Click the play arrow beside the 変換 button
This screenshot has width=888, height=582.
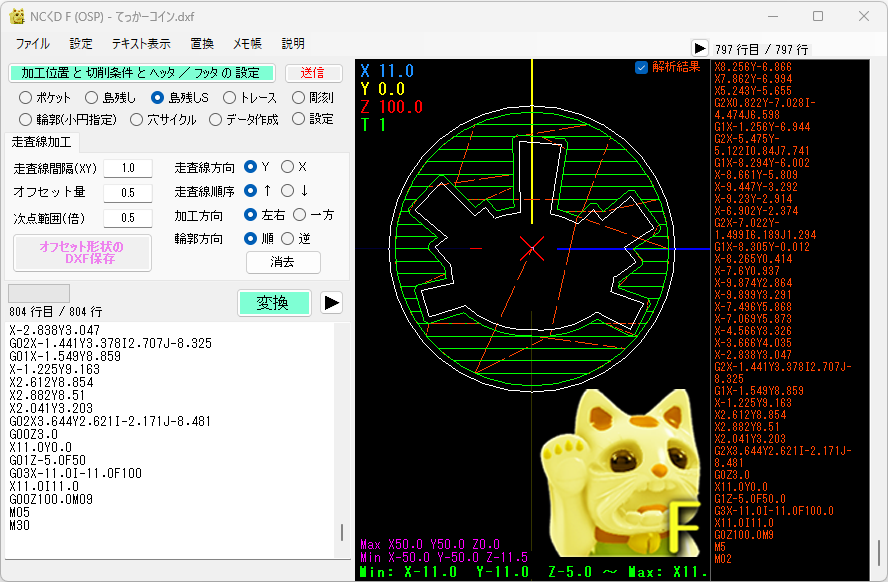(331, 303)
